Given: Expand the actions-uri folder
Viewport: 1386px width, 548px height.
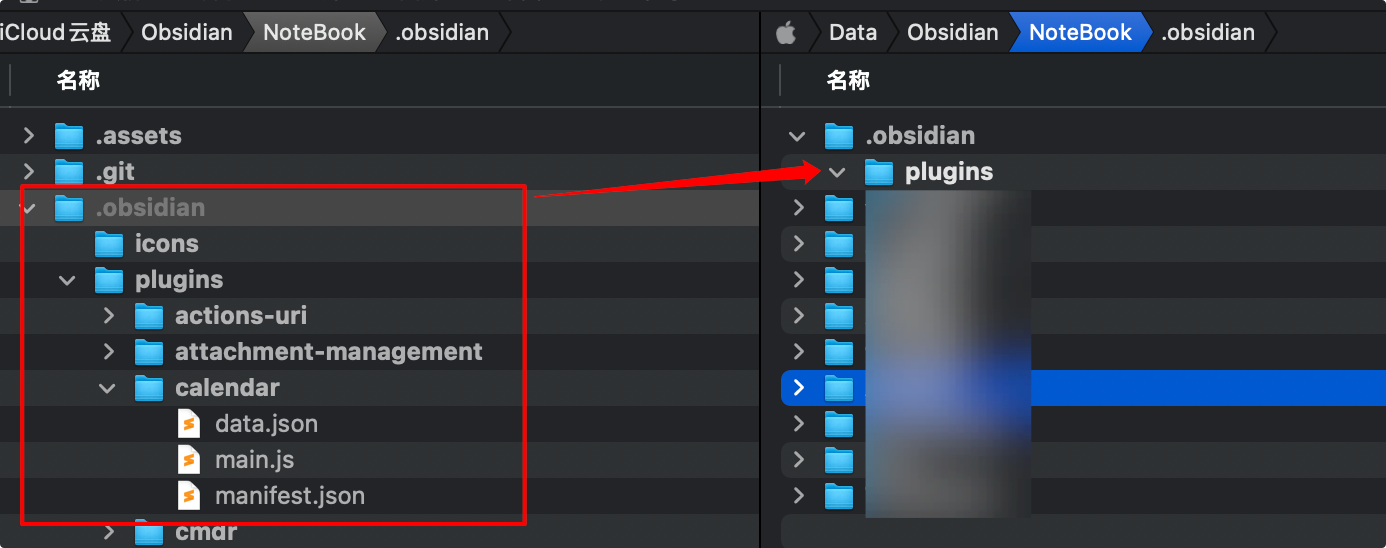Looking at the screenshot, I should 109,316.
